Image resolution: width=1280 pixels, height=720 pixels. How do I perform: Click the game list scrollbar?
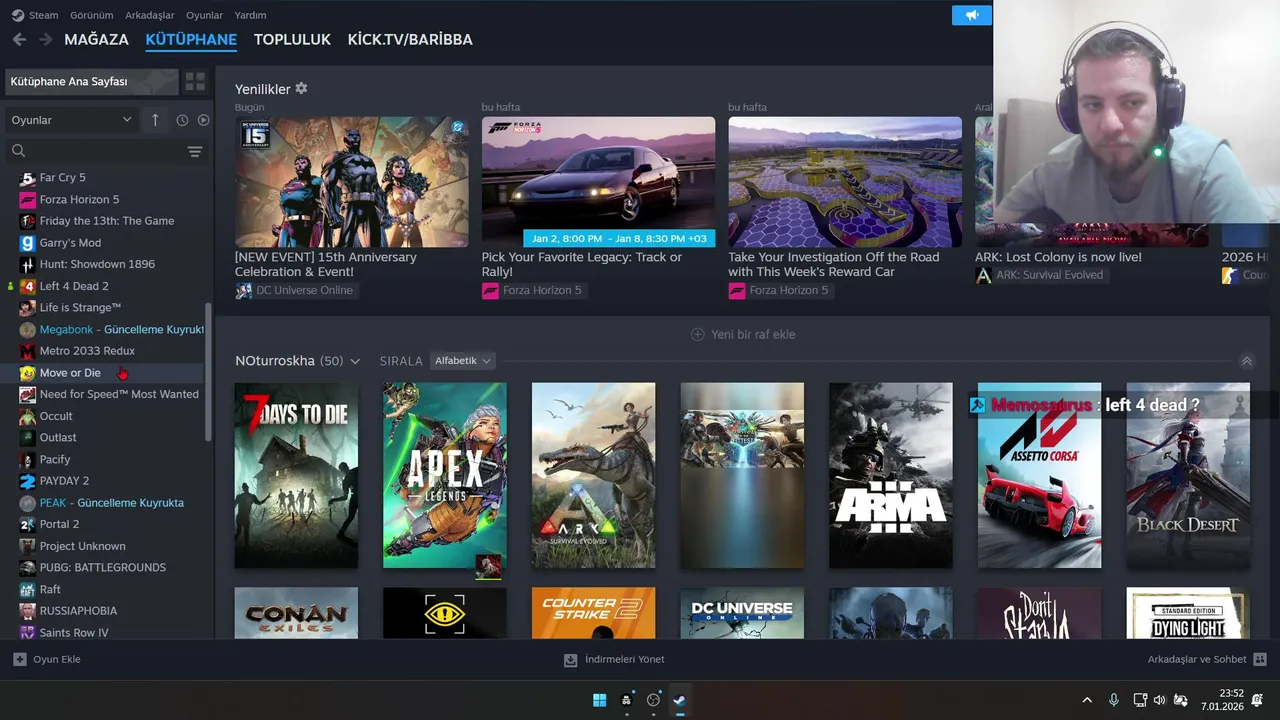(x=208, y=372)
